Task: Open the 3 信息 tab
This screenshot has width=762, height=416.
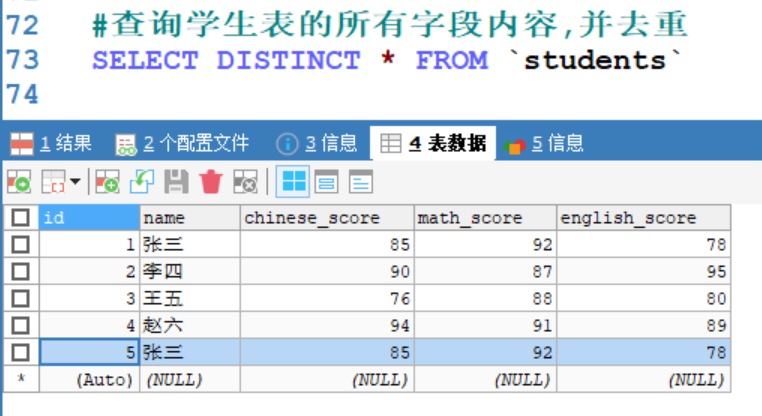Action: click(317, 143)
